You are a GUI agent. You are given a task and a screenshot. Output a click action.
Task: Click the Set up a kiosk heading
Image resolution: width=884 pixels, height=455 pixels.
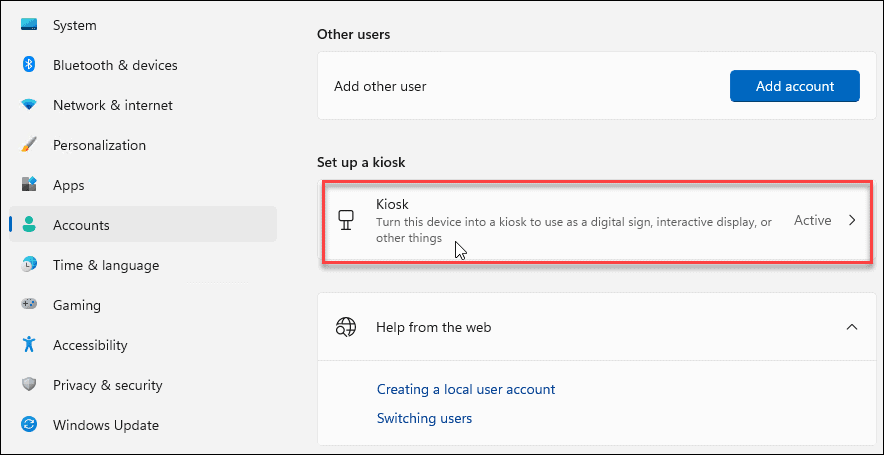coord(361,163)
